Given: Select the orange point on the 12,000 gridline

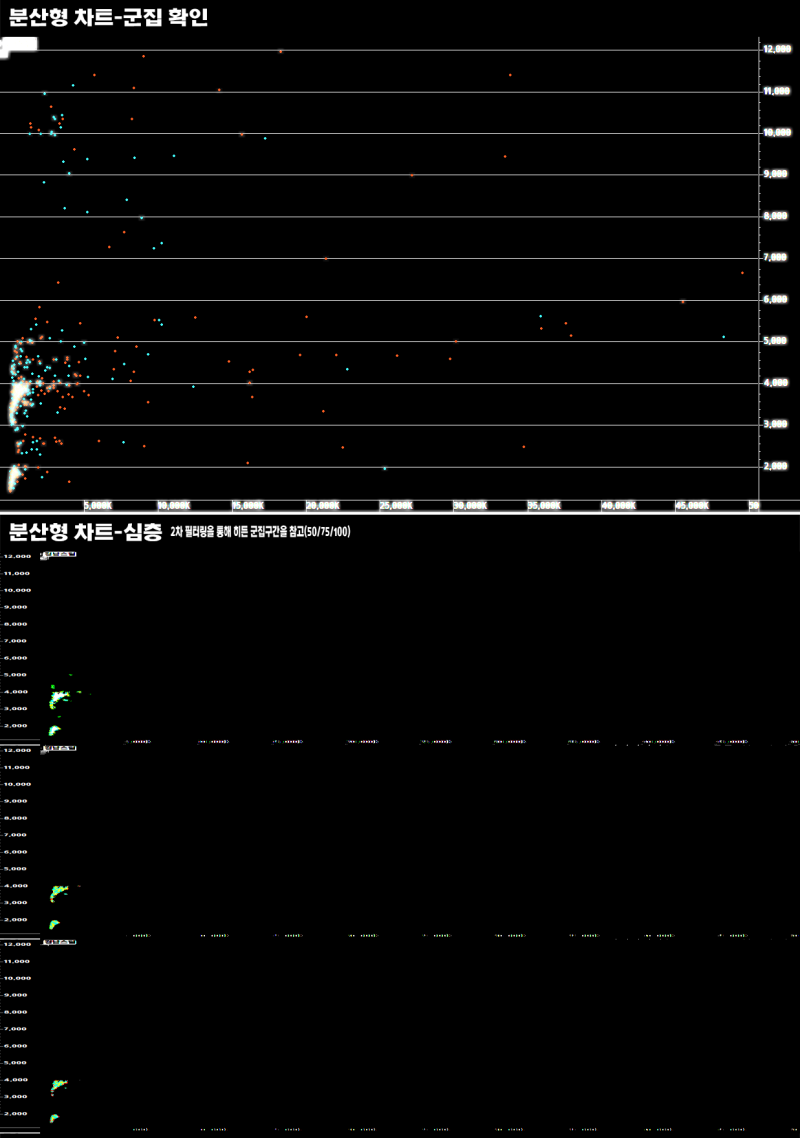Looking at the screenshot, I should pyautogui.click(x=280, y=52).
